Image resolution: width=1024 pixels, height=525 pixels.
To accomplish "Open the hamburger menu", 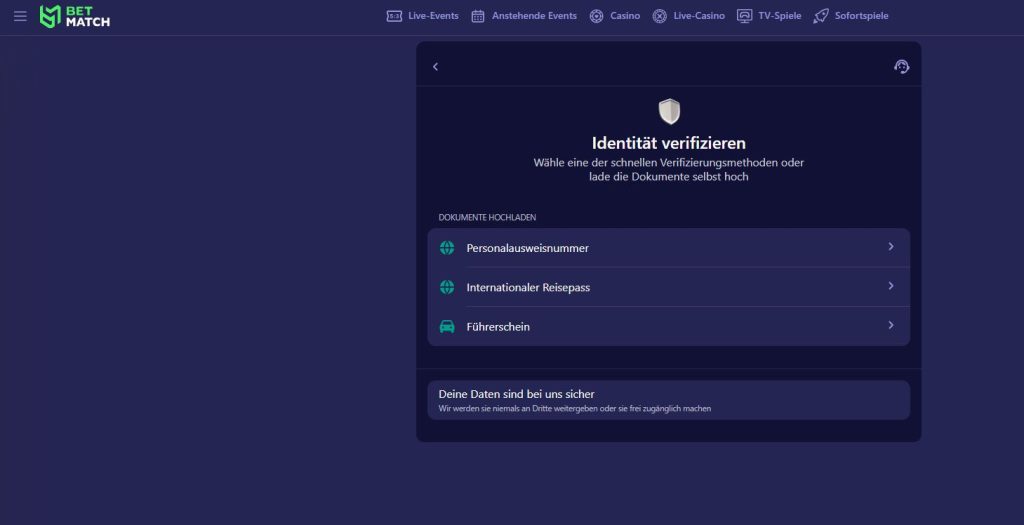I will pos(20,16).
